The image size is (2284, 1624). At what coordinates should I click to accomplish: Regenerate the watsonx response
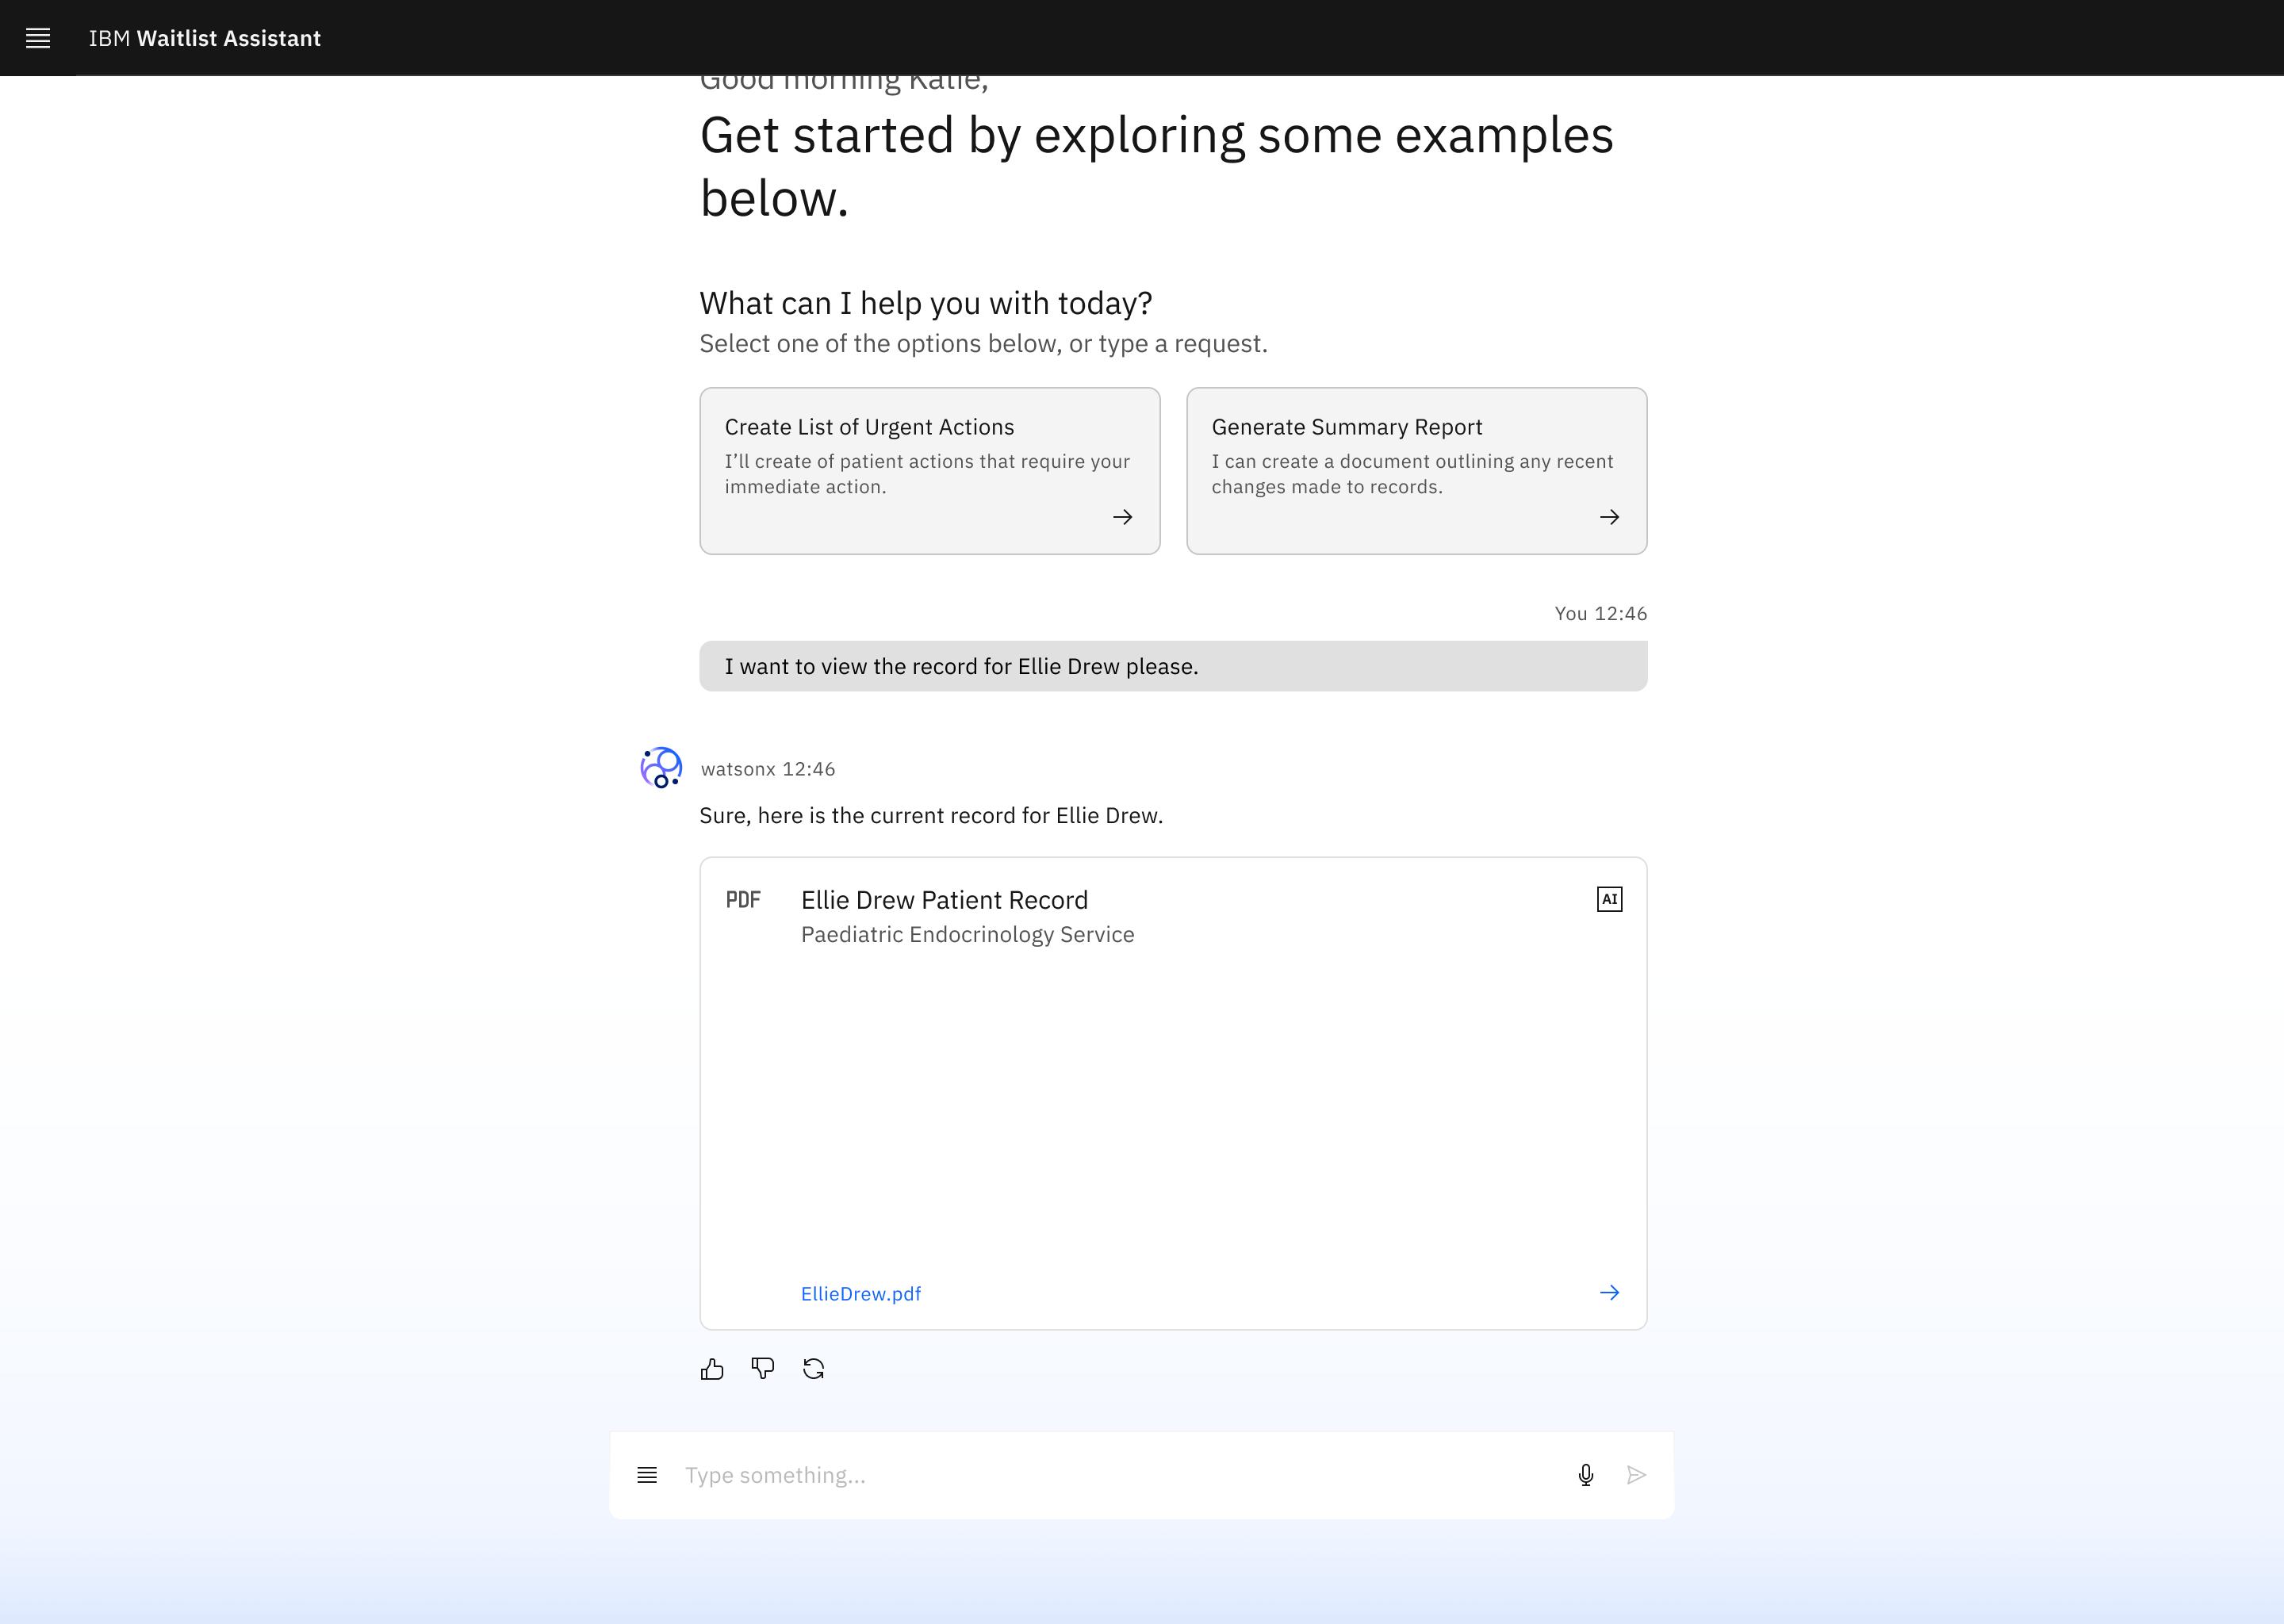pyautogui.click(x=814, y=1369)
